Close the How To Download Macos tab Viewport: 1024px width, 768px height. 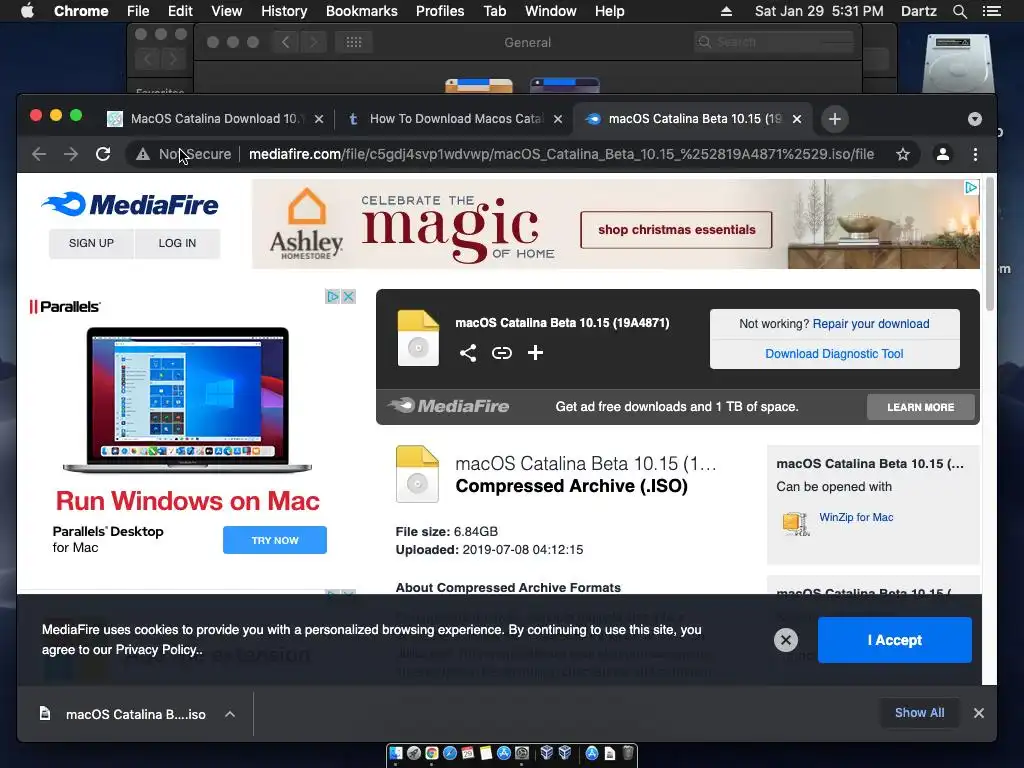558,119
